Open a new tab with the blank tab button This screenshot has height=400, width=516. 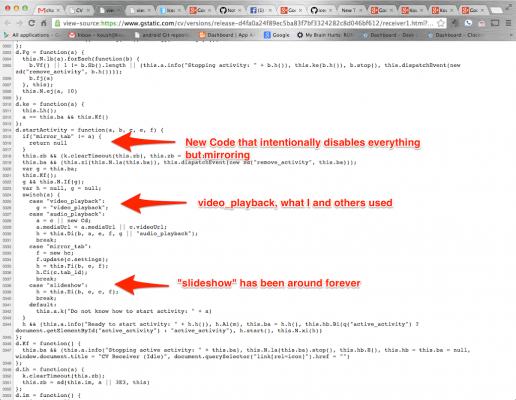coord(496,10)
